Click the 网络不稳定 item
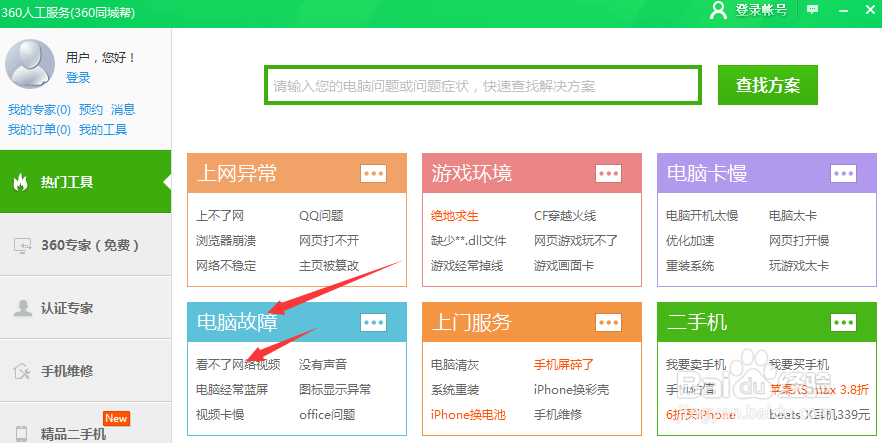This screenshot has height=443, width=882. tap(226, 265)
